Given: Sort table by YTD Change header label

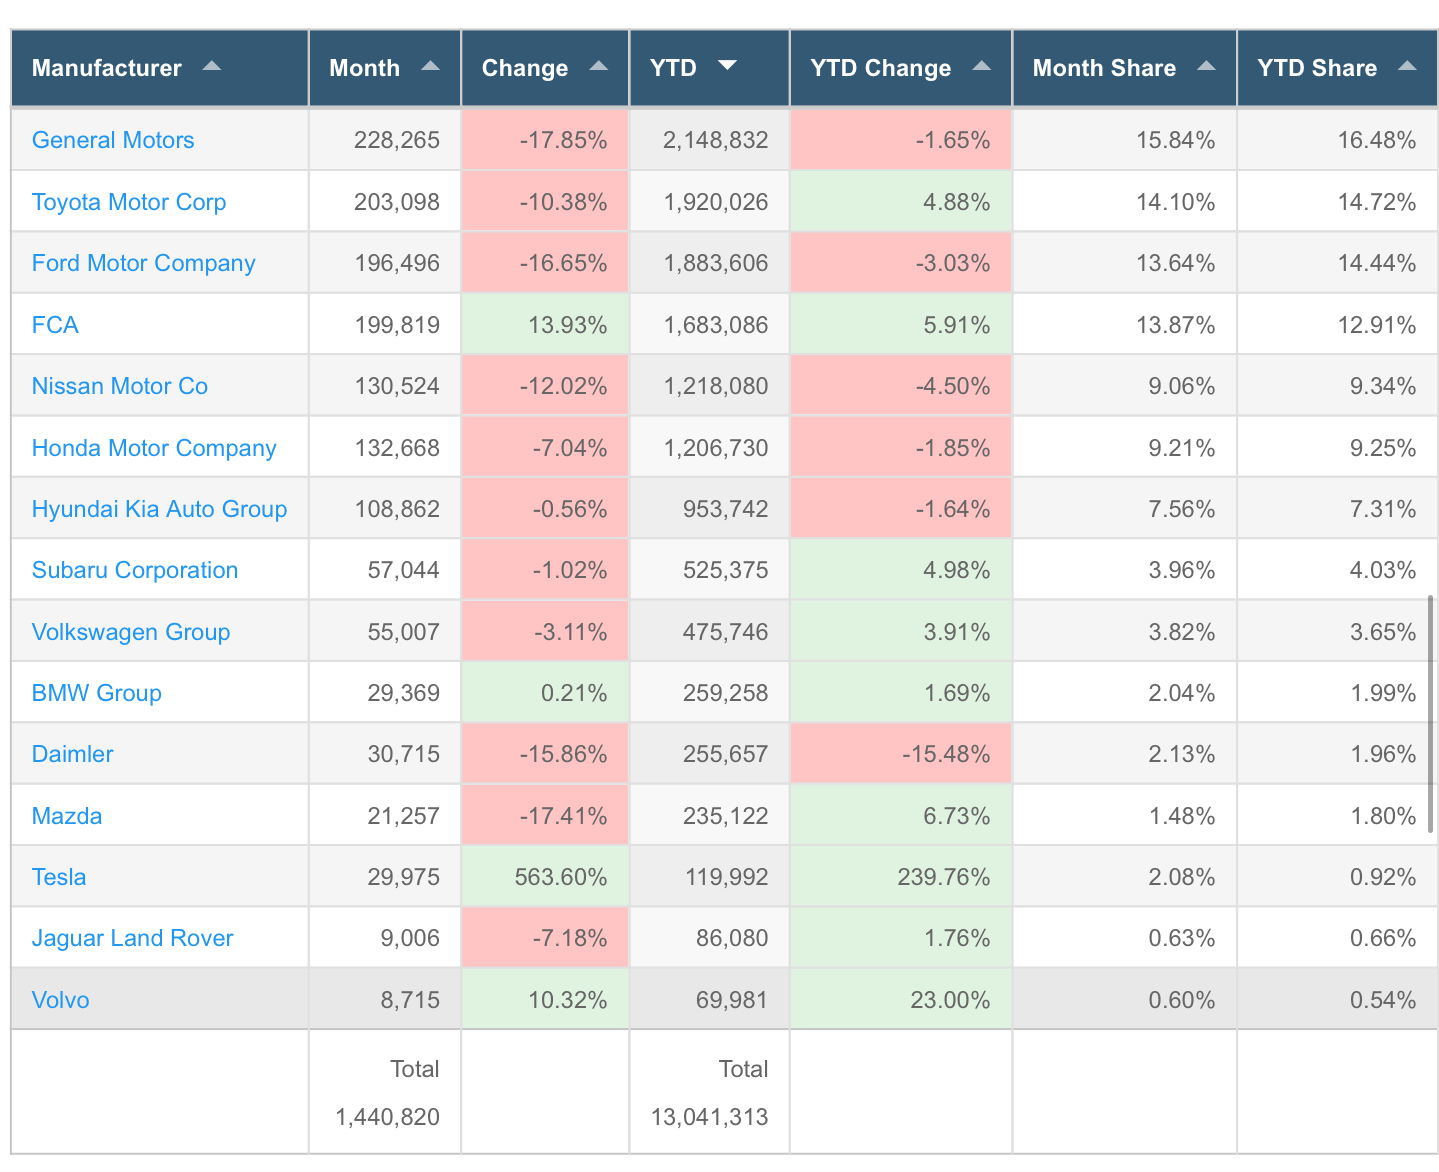Looking at the screenshot, I should click(x=880, y=68).
